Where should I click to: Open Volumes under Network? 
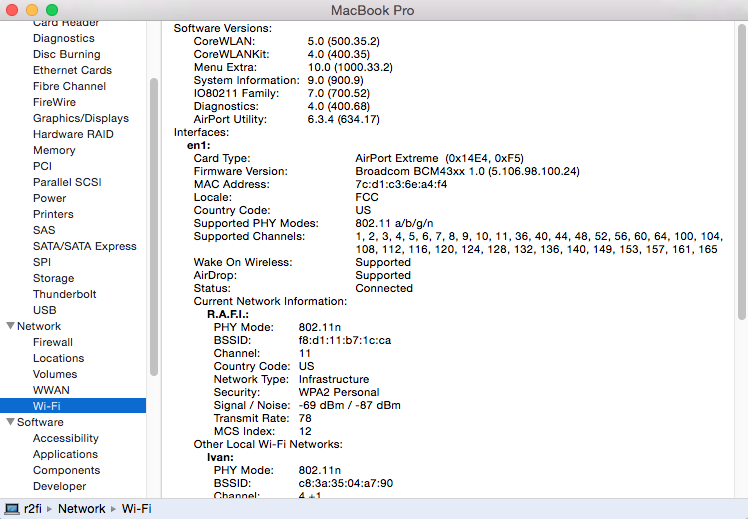[55, 374]
